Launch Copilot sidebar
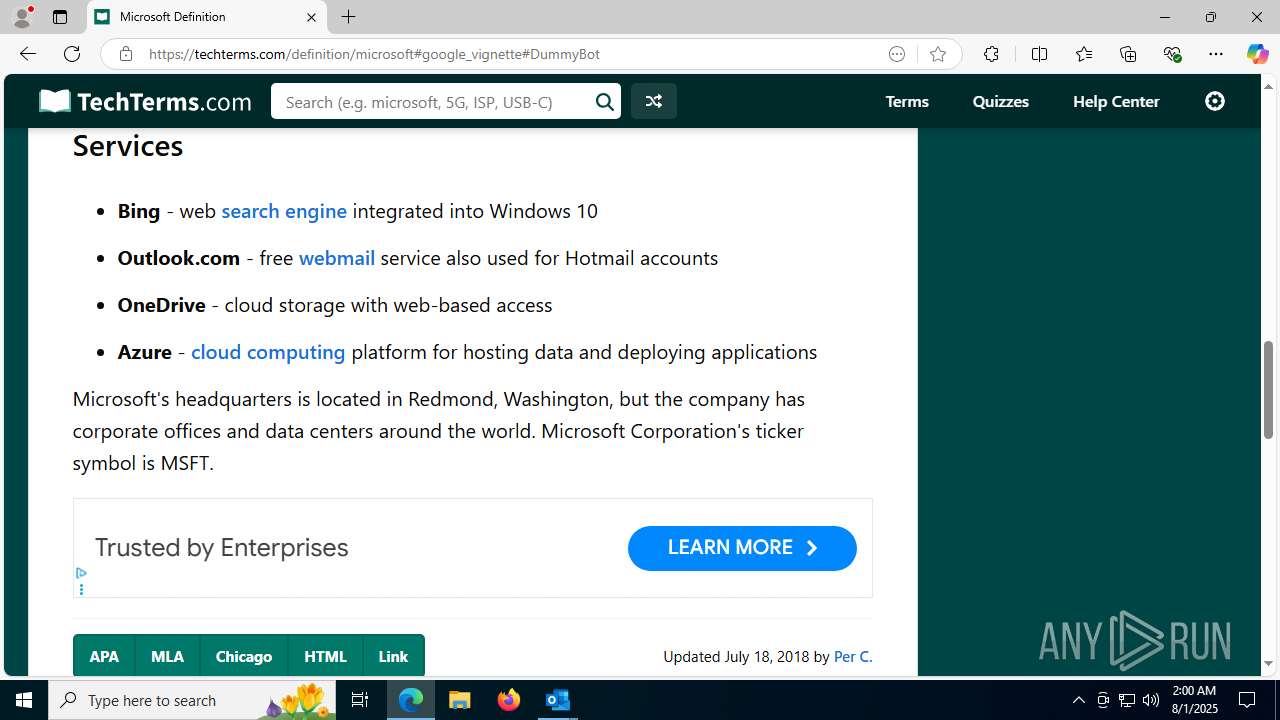 click(x=1257, y=54)
